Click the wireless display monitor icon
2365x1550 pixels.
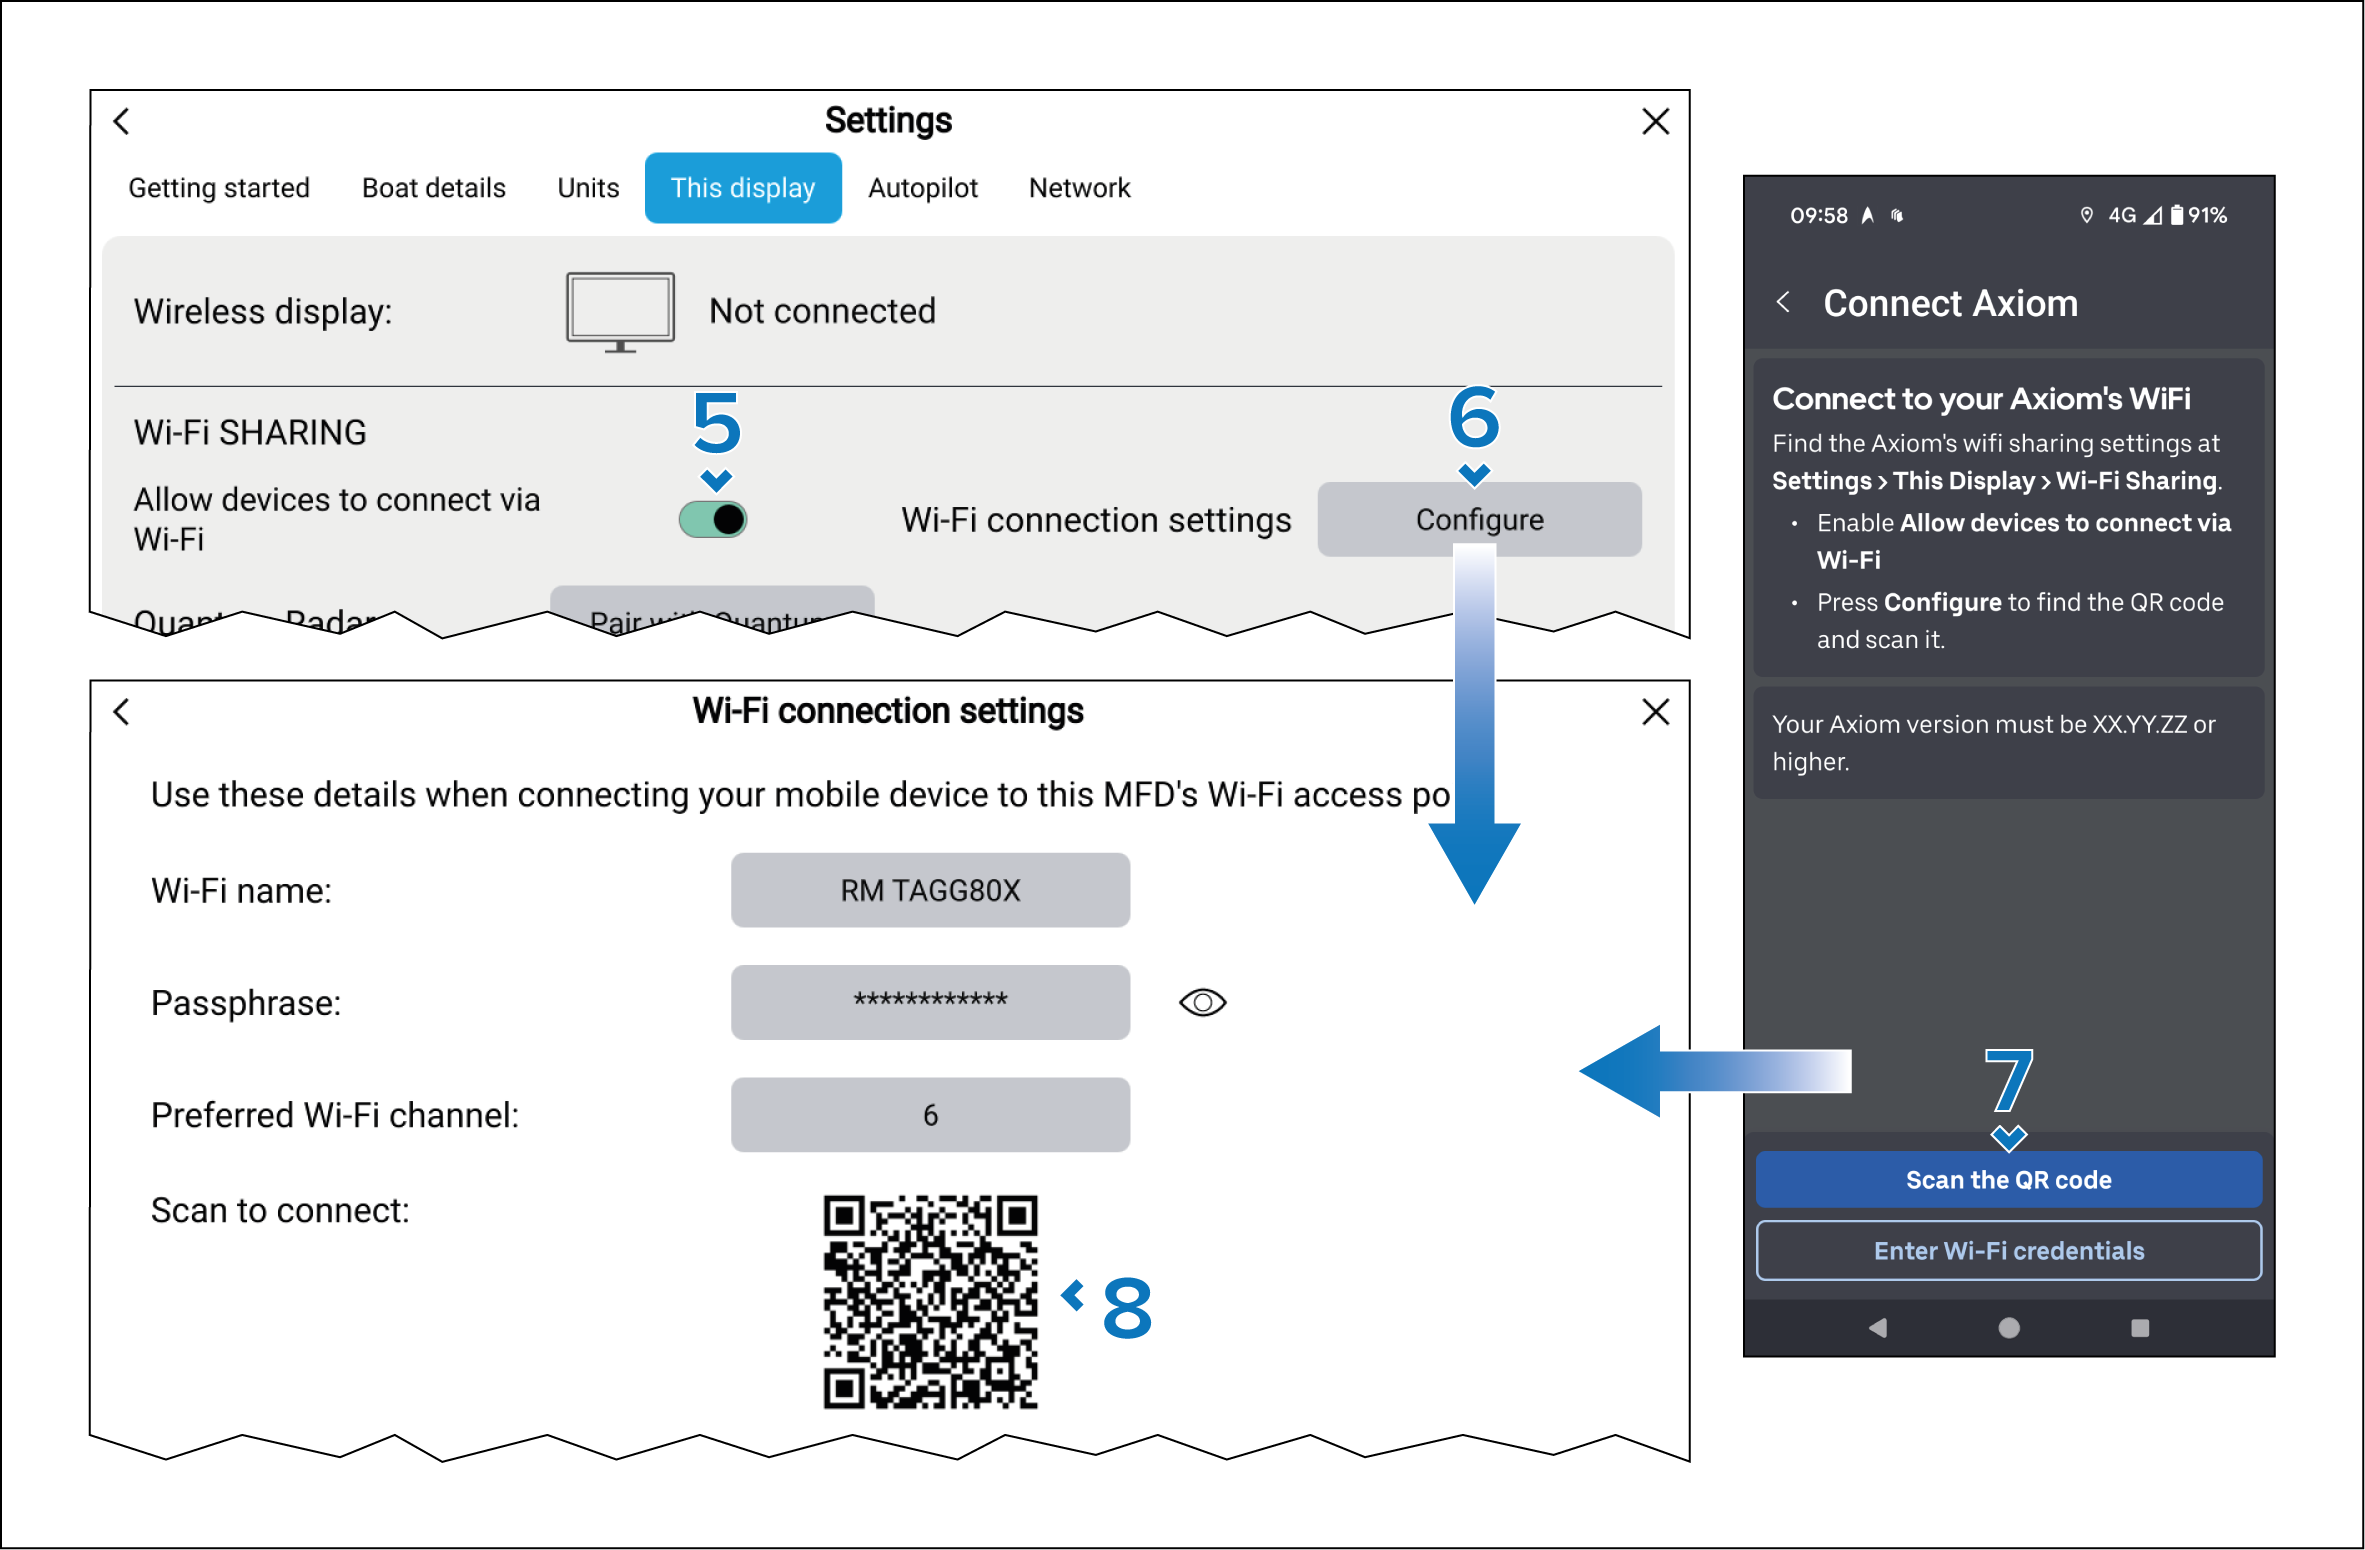click(x=620, y=311)
